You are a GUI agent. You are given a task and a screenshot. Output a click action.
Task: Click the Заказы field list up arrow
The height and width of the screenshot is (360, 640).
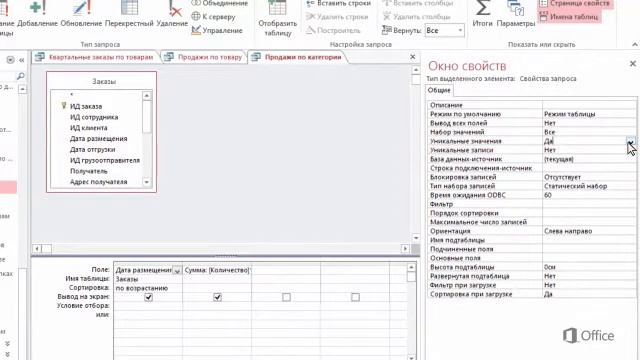147,96
